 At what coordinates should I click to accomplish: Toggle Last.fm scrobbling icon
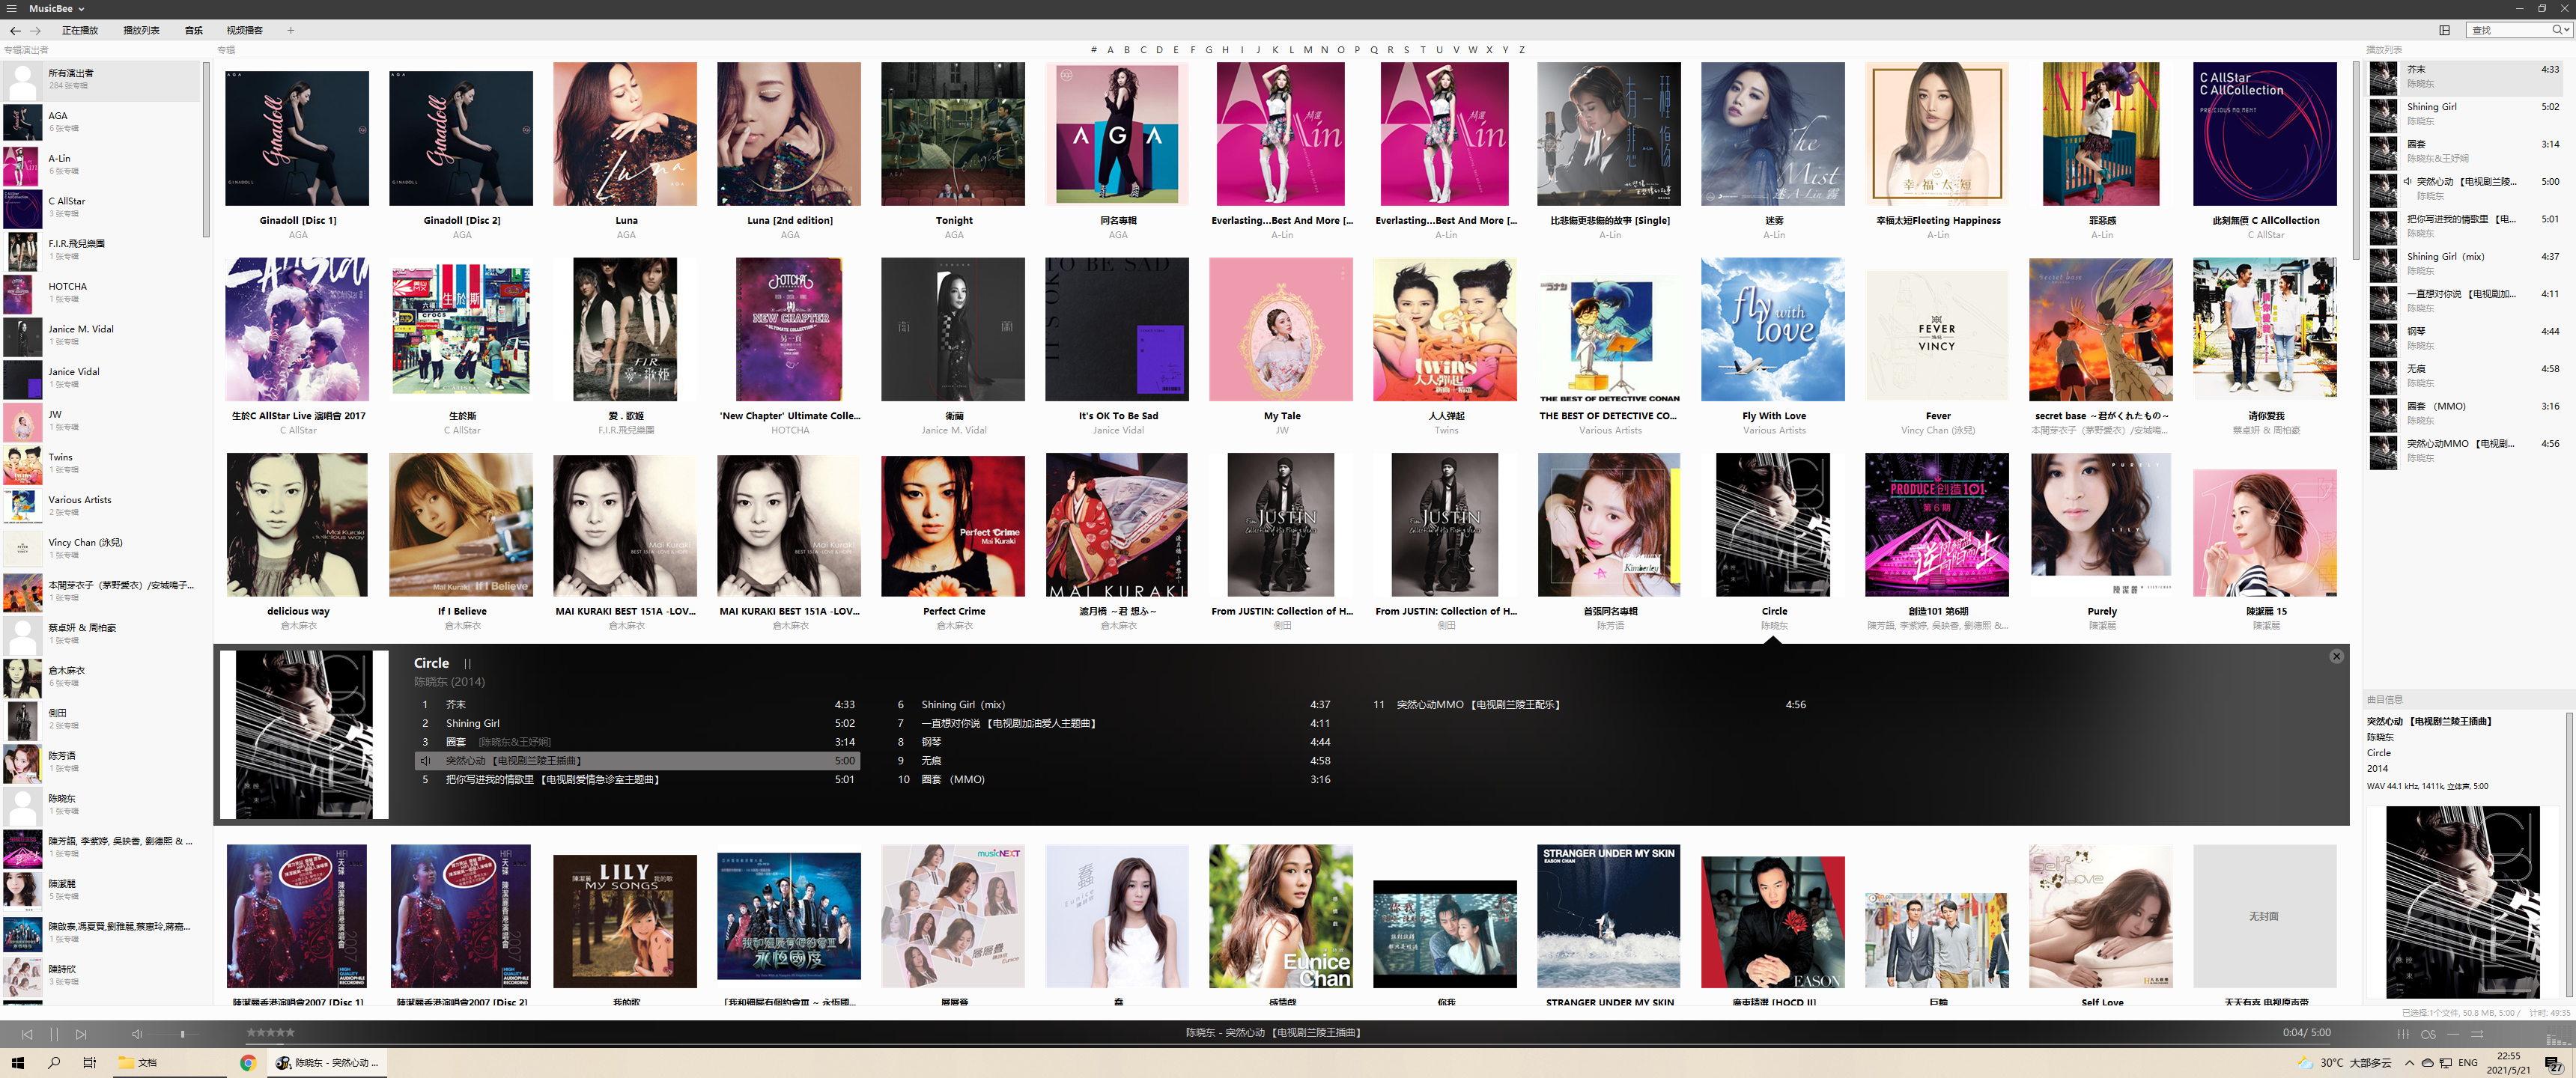coord(2428,1034)
